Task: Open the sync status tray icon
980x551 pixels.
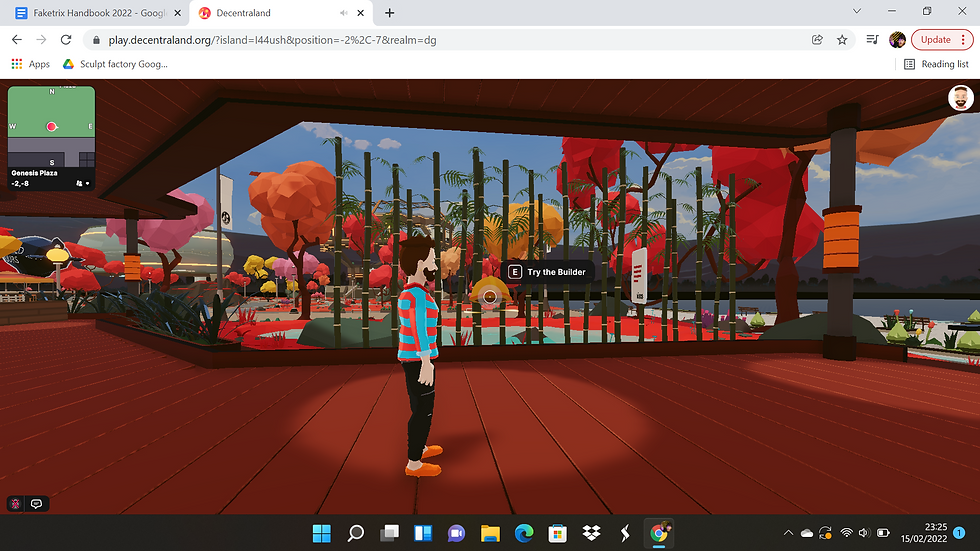Action: click(826, 533)
